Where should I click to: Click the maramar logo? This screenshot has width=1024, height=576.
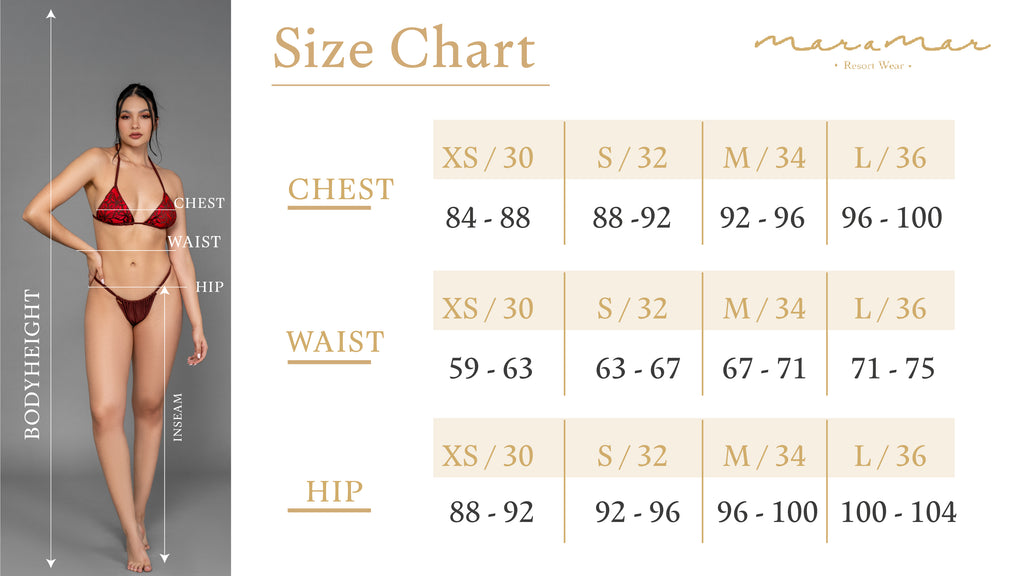(872, 44)
